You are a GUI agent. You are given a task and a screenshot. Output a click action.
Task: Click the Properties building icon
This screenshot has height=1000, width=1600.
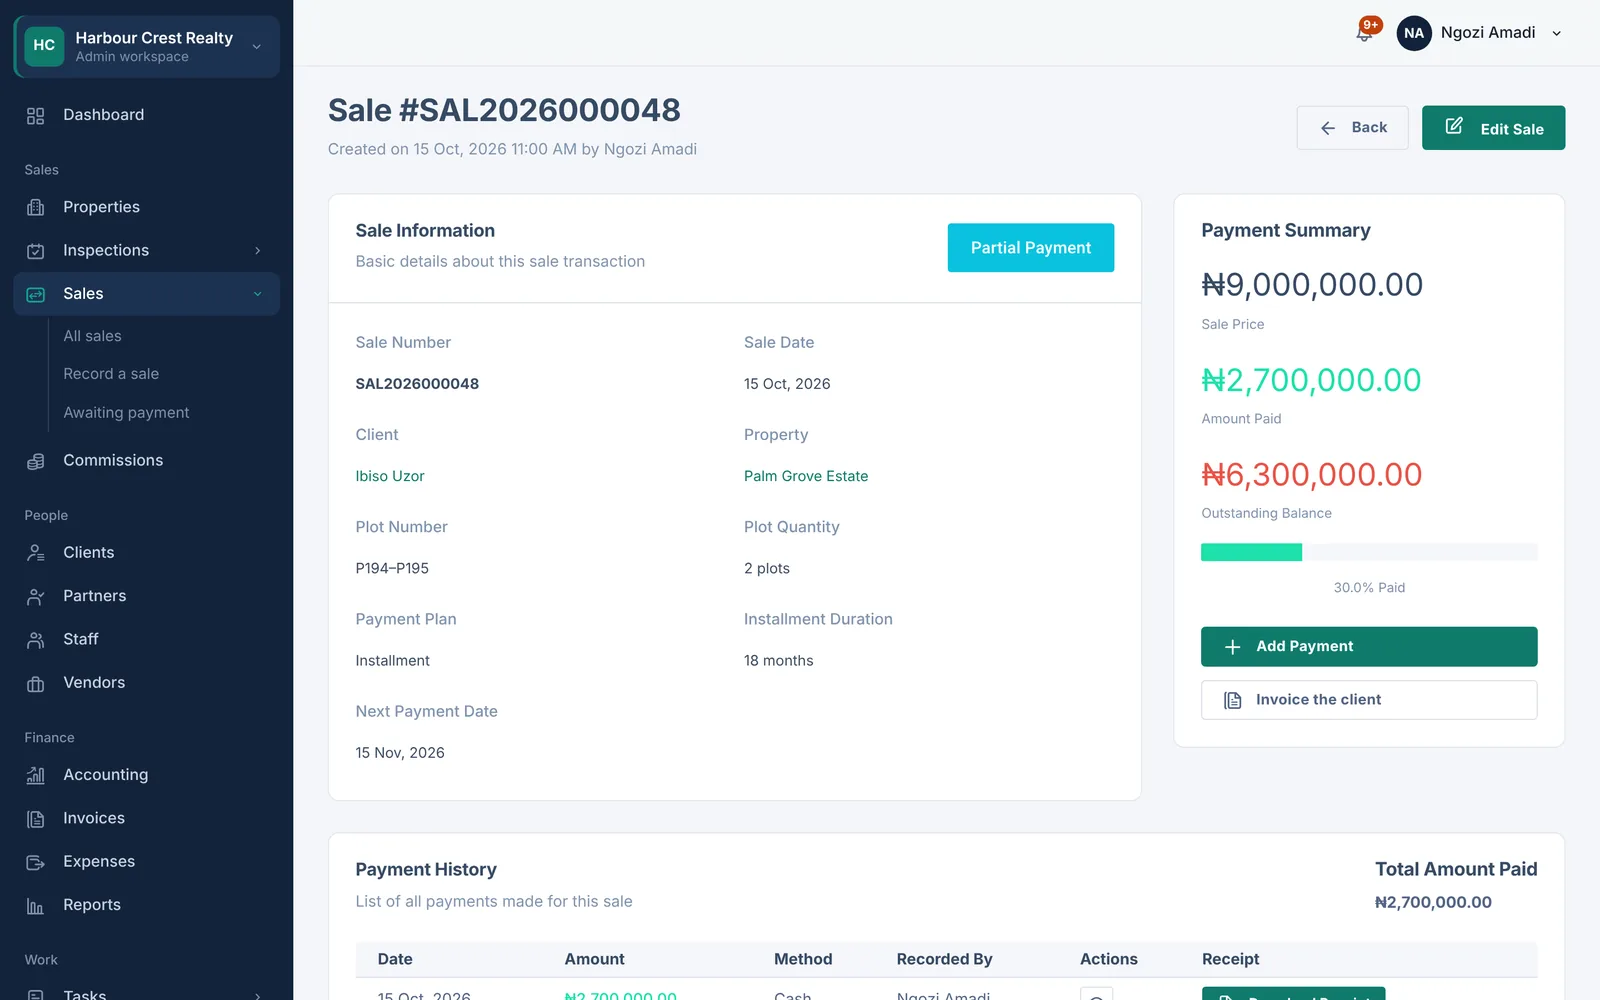pyautogui.click(x=36, y=208)
